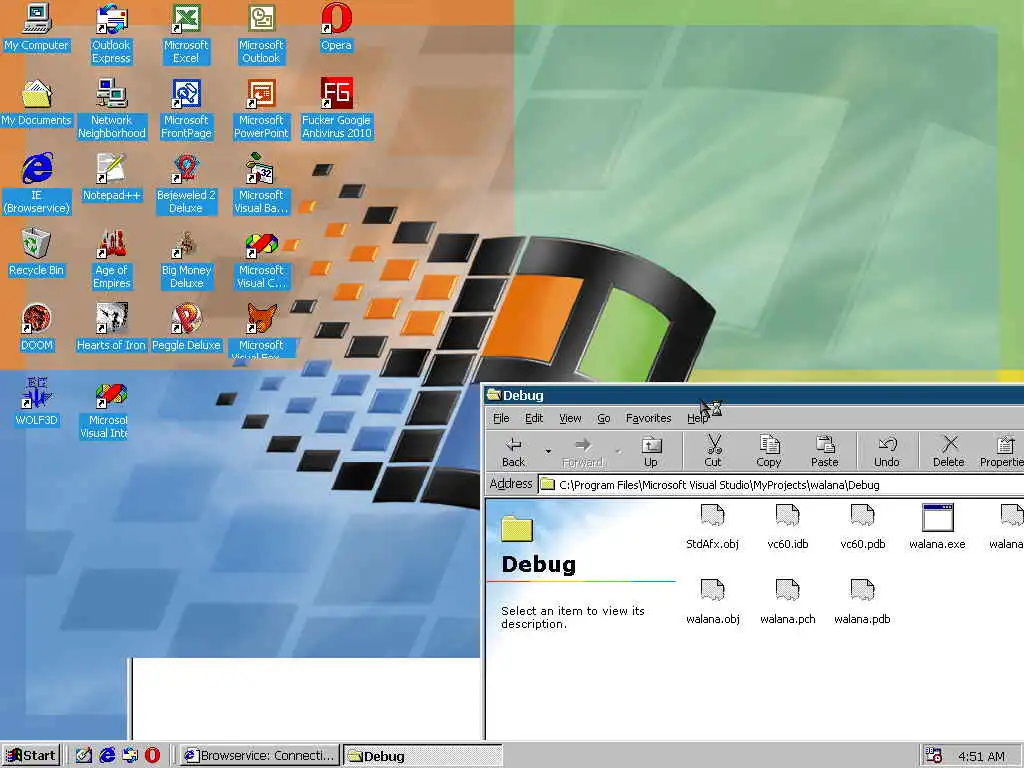Click the Delete toolbar button
Viewport: 1024px width, 768px height.
pos(948,451)
